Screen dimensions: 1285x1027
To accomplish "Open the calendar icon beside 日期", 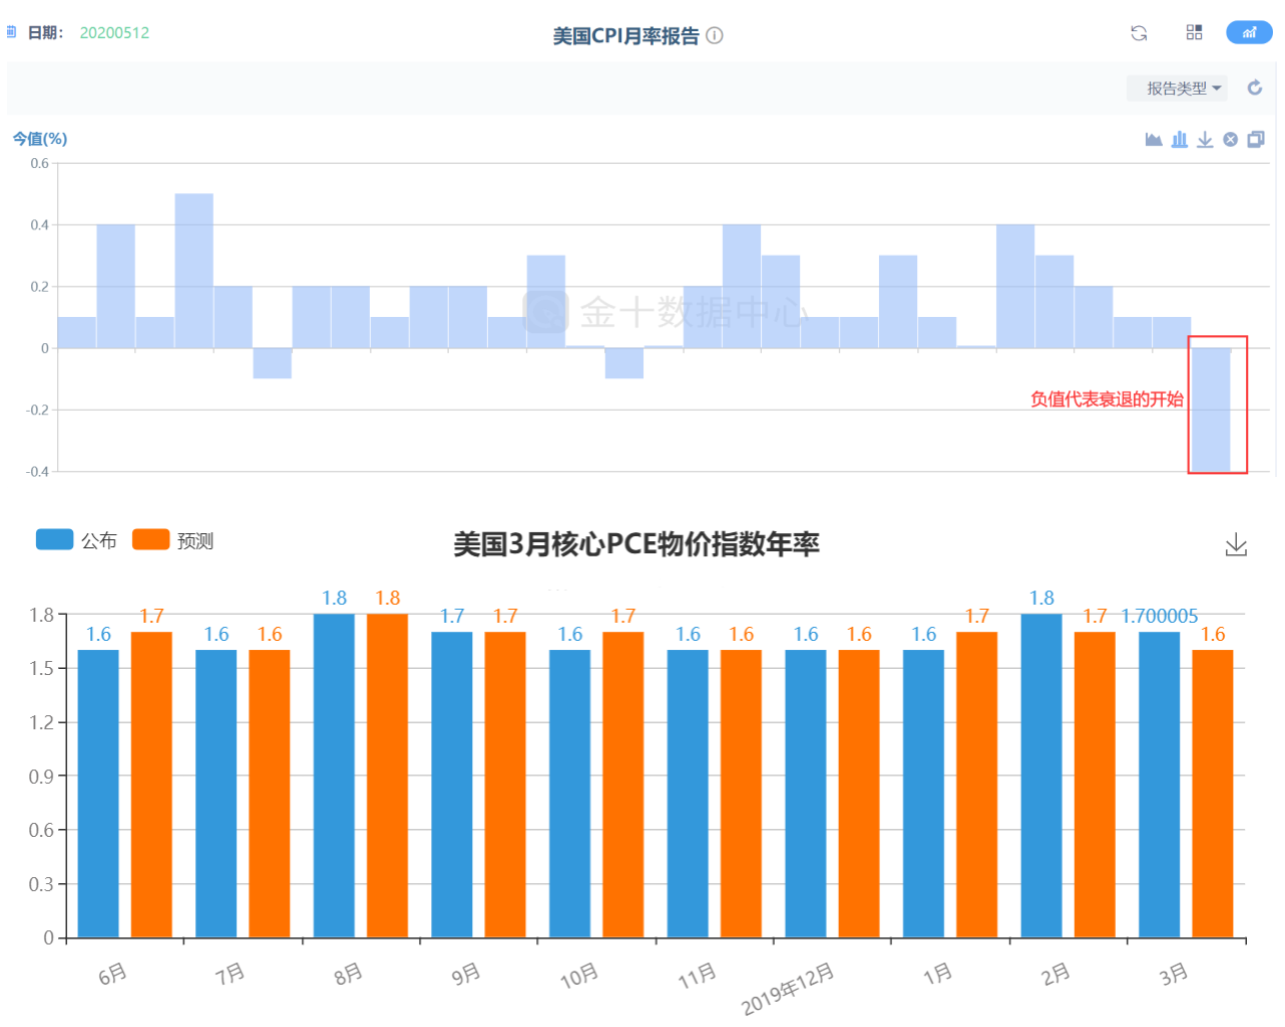I will (12, 32).
